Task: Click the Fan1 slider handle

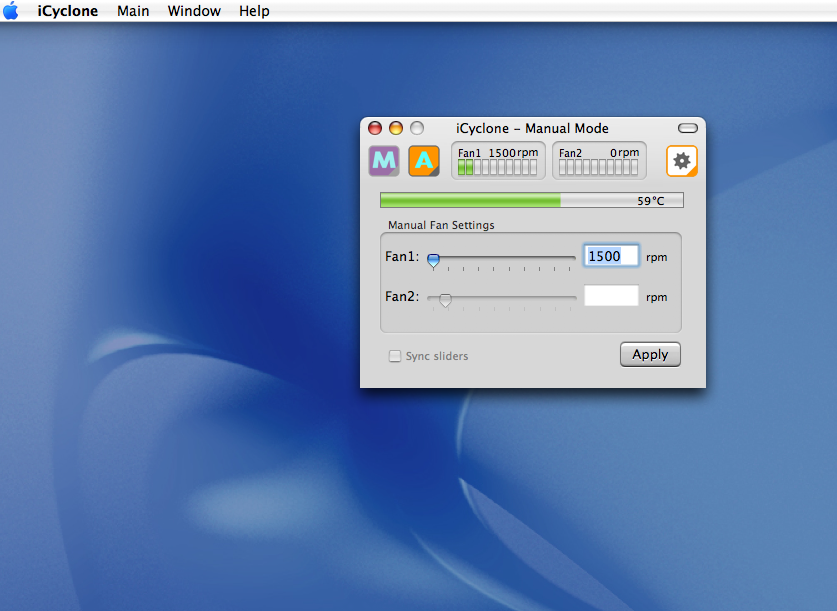Action: pyautogui.click(x=433, y=259)
